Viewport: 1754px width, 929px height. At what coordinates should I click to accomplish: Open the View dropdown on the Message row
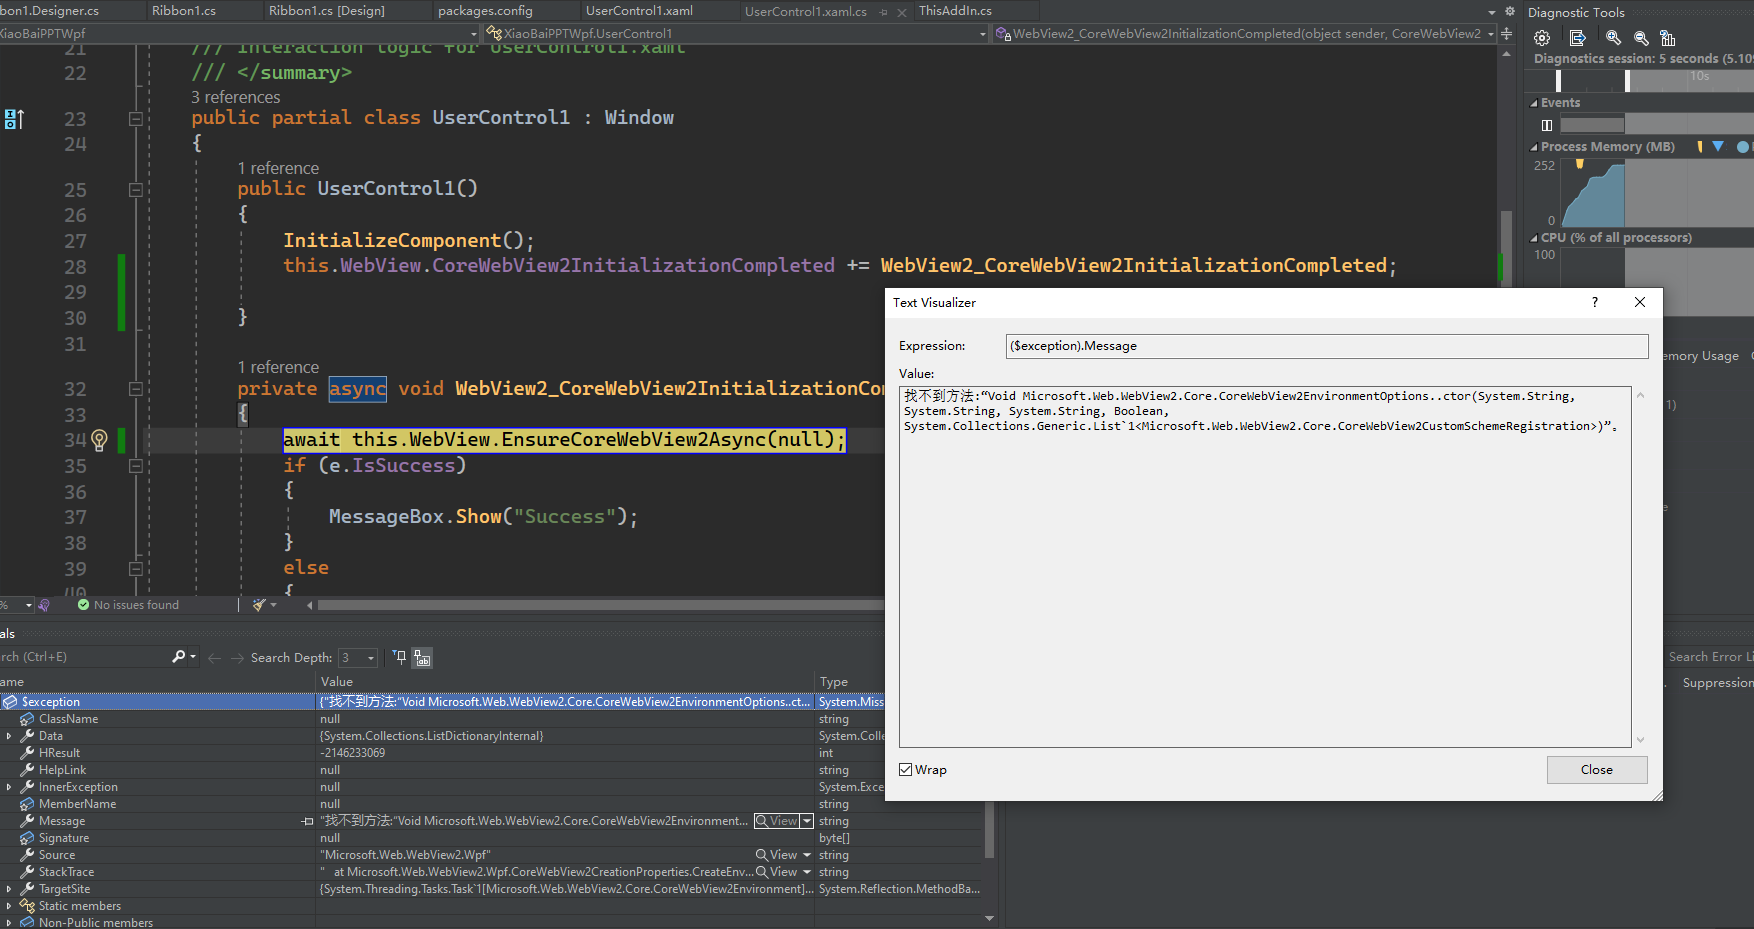(x=807, y=820)
